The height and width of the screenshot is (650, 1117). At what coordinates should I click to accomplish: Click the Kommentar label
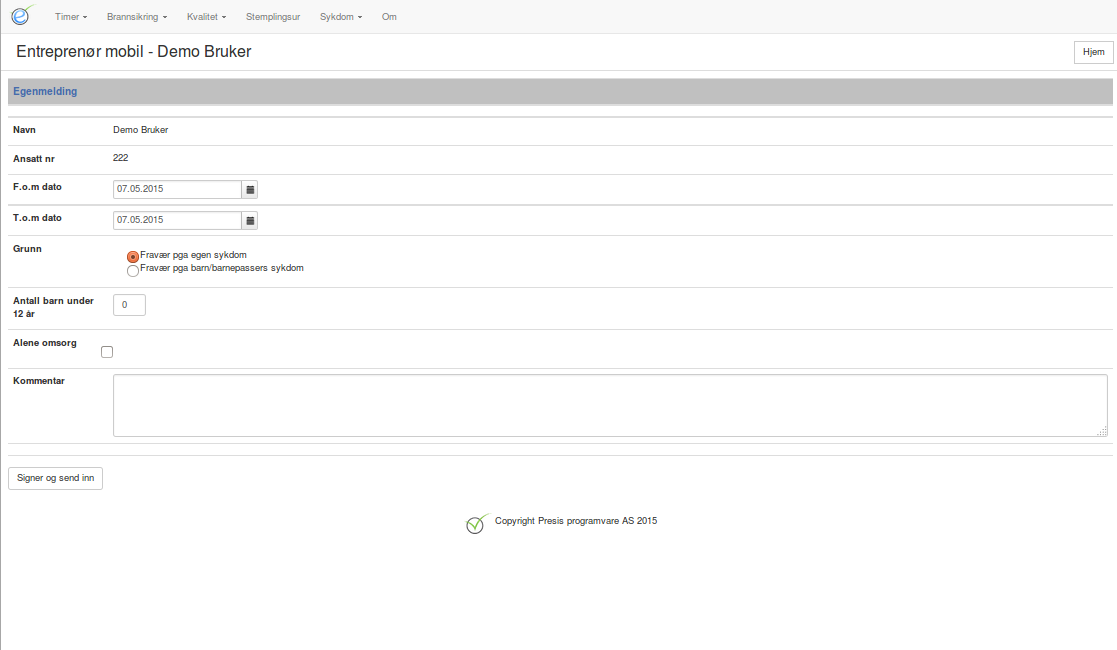38,381
